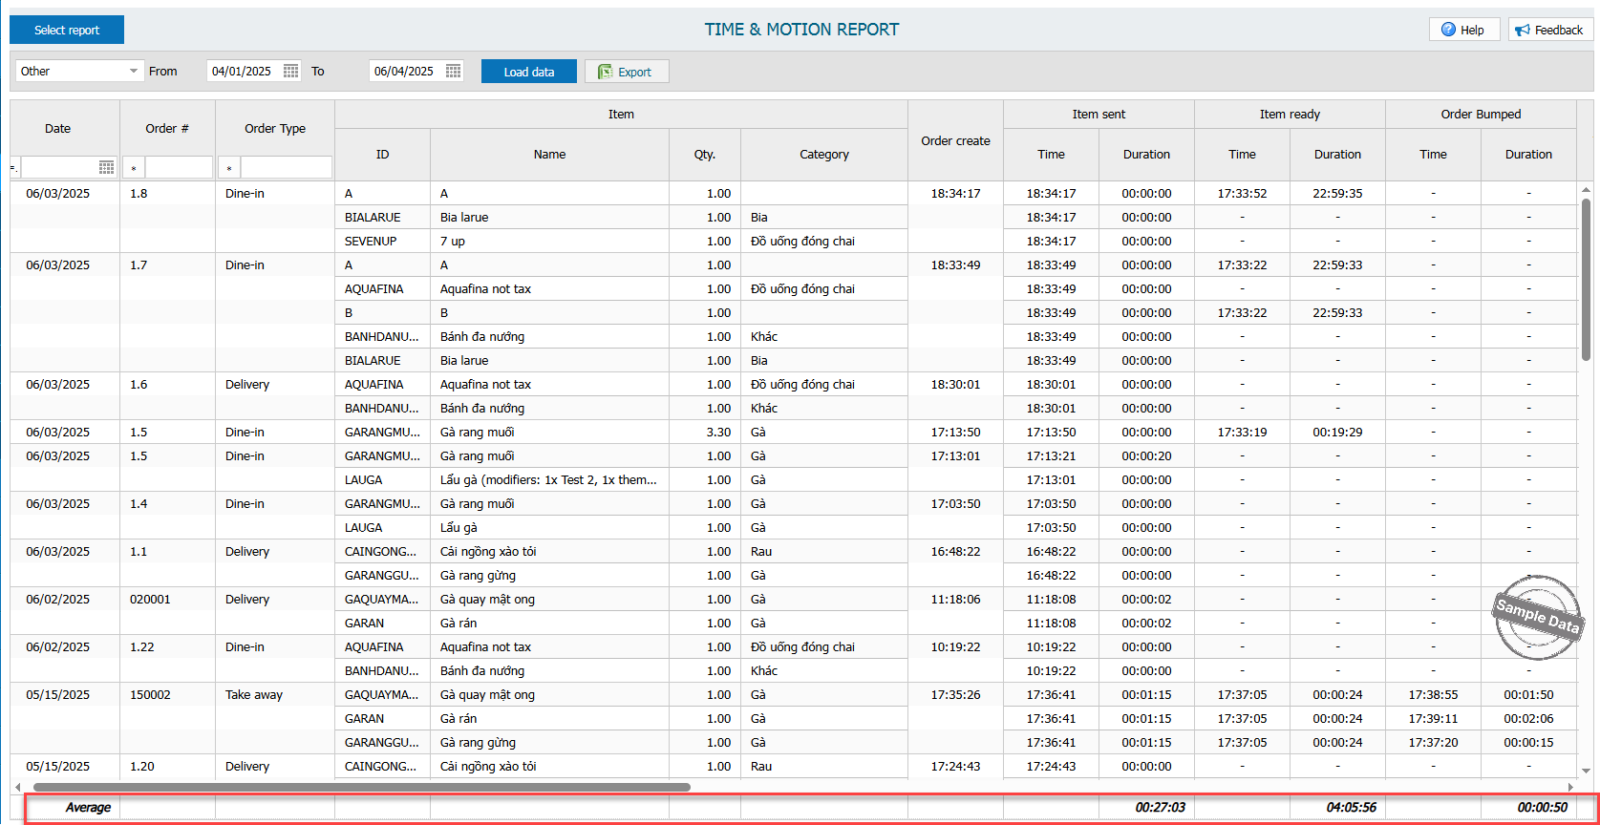The width and height of the screenshot is (1600, 825).
Task: Click item ready duration 00:19:29
Action: (1337, 432)
